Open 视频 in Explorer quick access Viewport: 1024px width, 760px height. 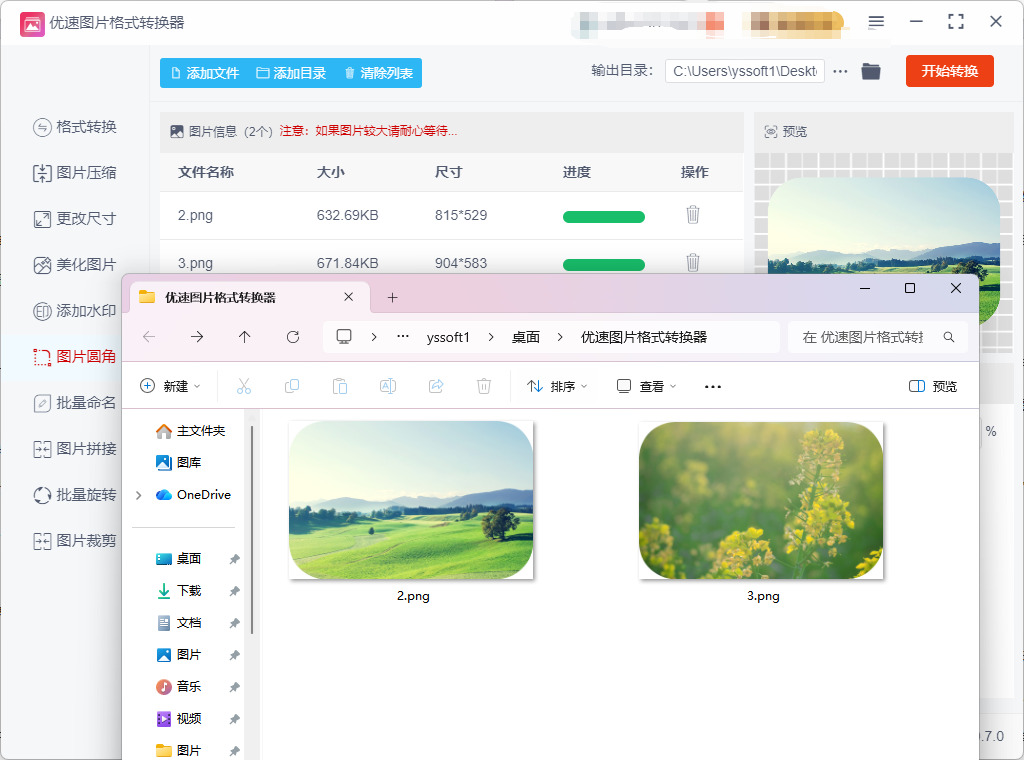[x=179, y=719]
